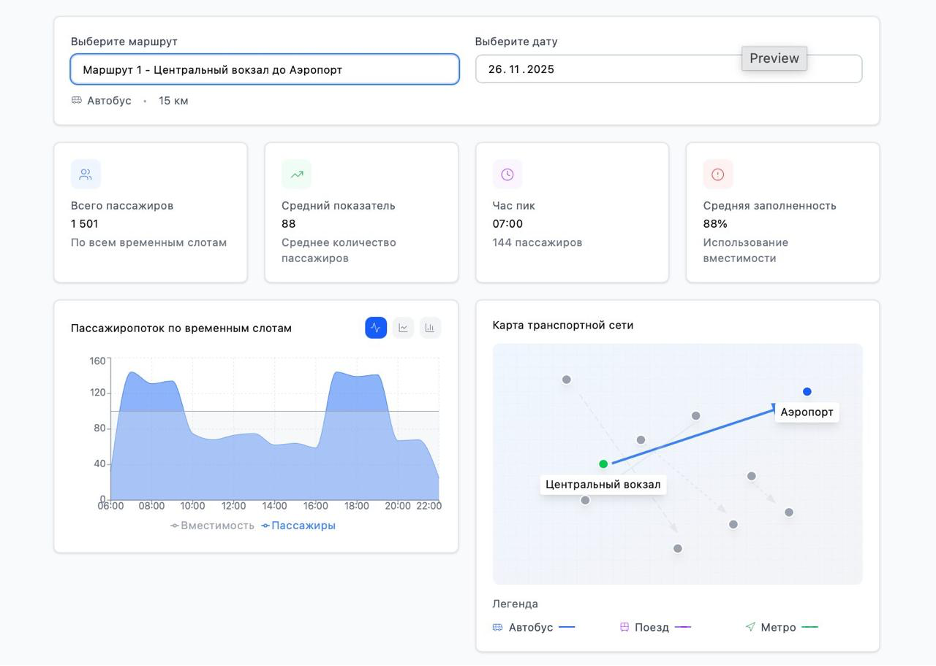Open the route selection dropdown

(265, 69)
